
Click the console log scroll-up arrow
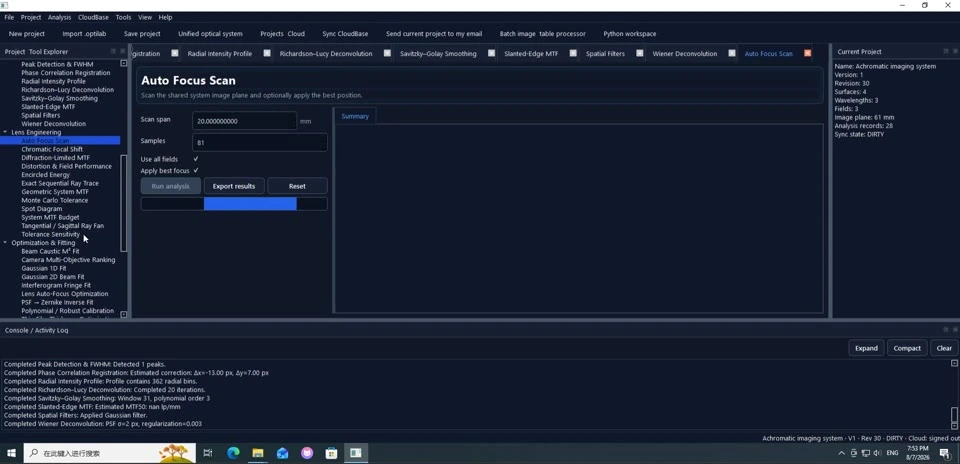[954, 363]
